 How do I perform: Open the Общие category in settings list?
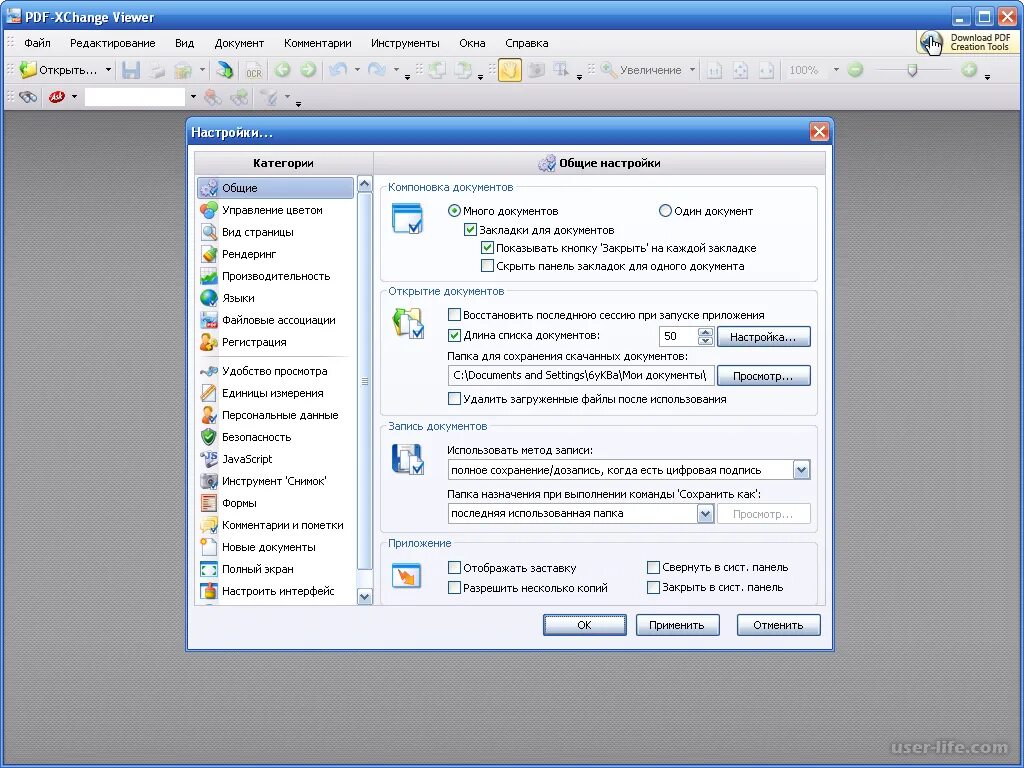pyautogui.click(x=275, y=188)
